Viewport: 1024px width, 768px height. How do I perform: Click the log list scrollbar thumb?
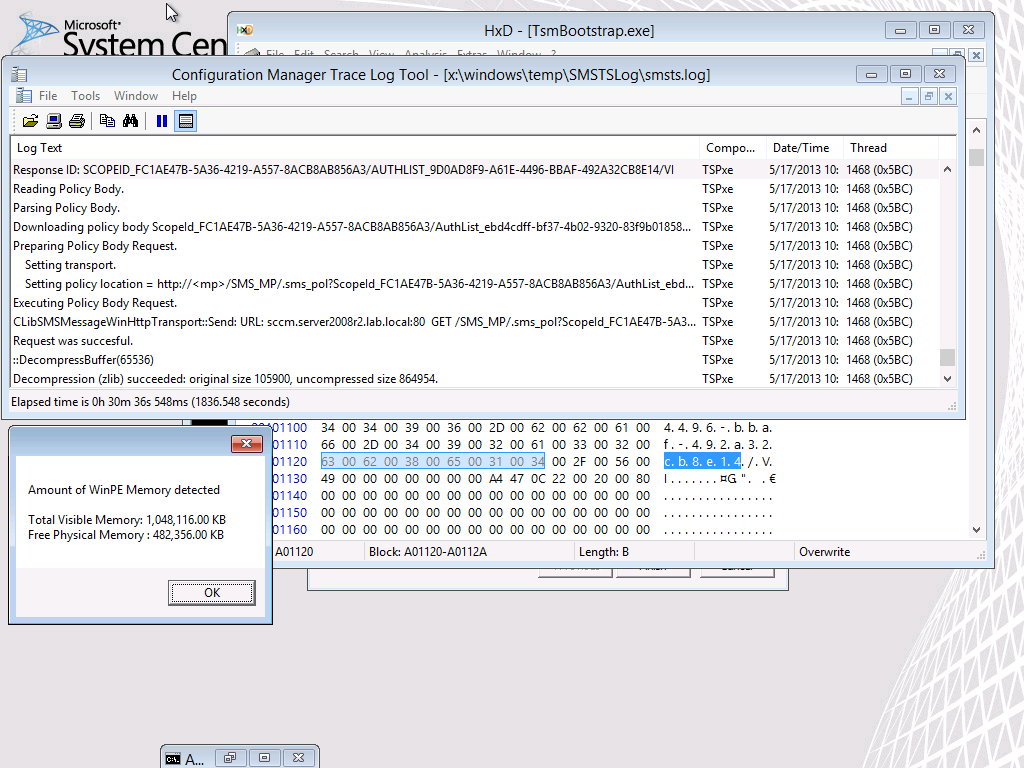948,357
